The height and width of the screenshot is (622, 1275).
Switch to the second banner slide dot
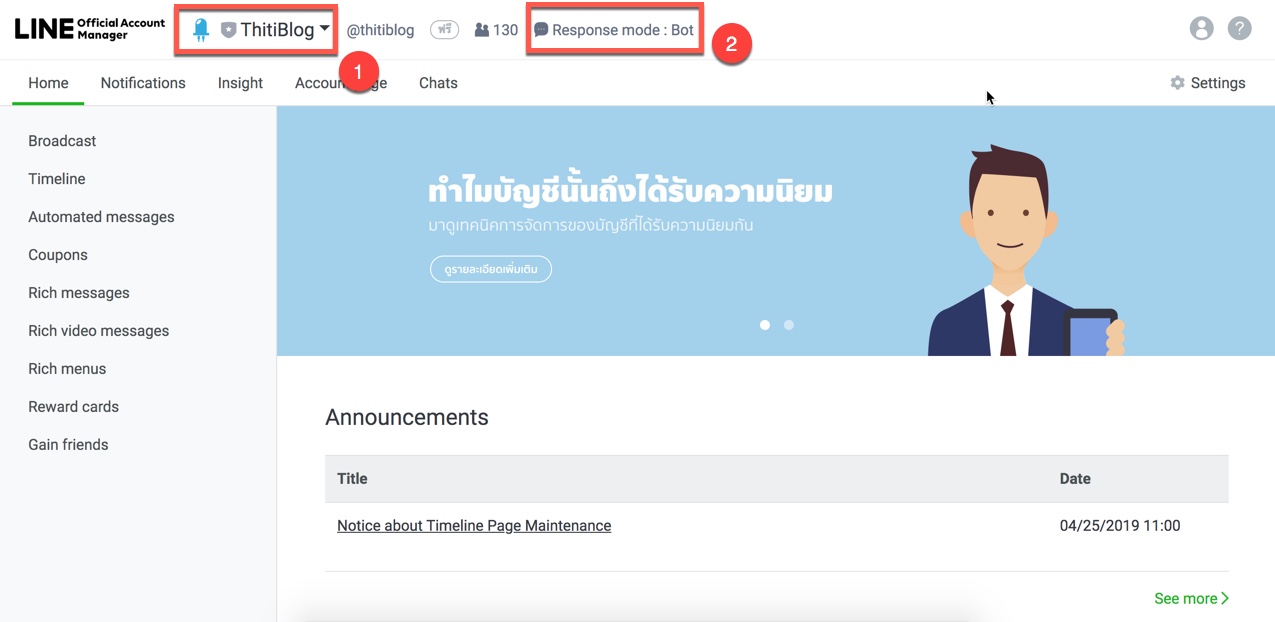(789, 325)
